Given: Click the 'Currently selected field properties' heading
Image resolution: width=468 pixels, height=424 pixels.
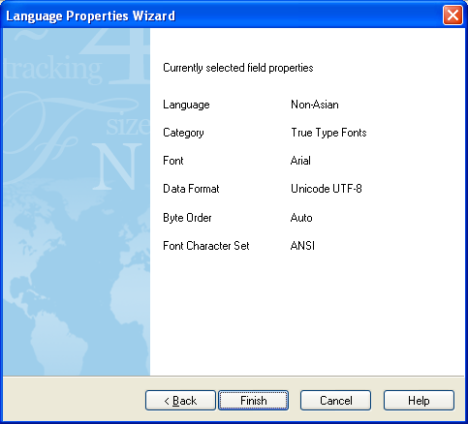Looking at the screenshot, I should (238, 68).
